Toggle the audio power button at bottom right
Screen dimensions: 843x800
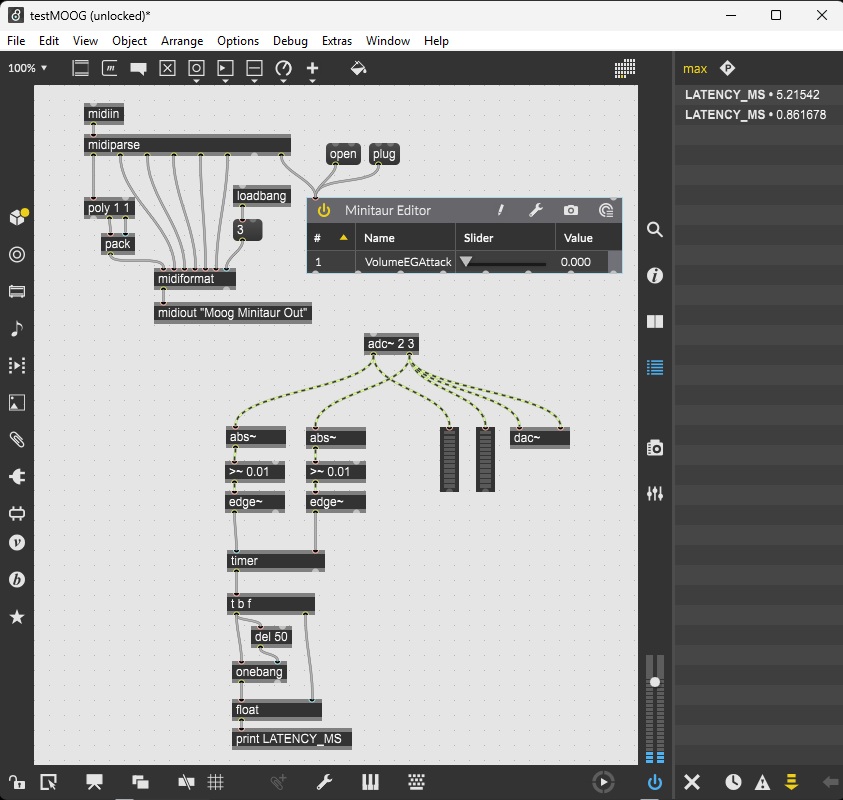click(x=655, y=782)
